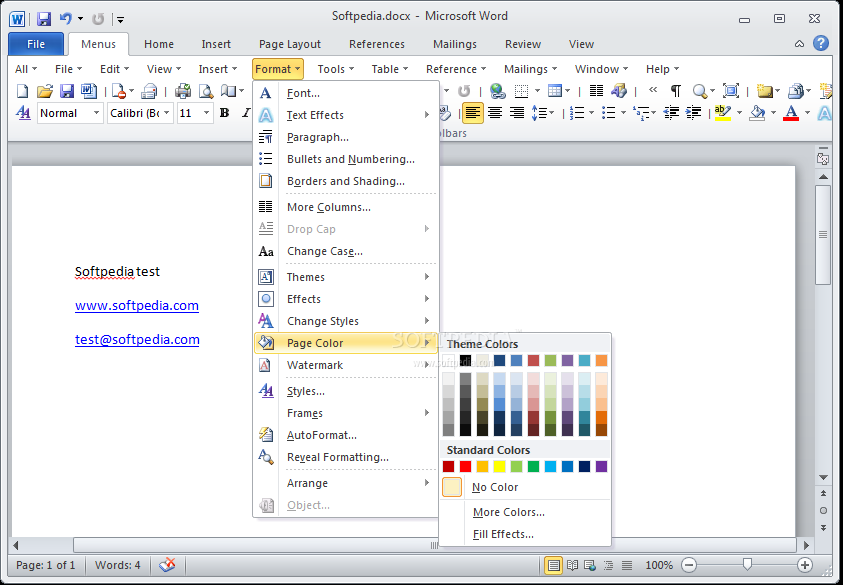This screenshot has width=843, height=585.
Task: Click the Print icon with green check
Action: pos(183,91)
